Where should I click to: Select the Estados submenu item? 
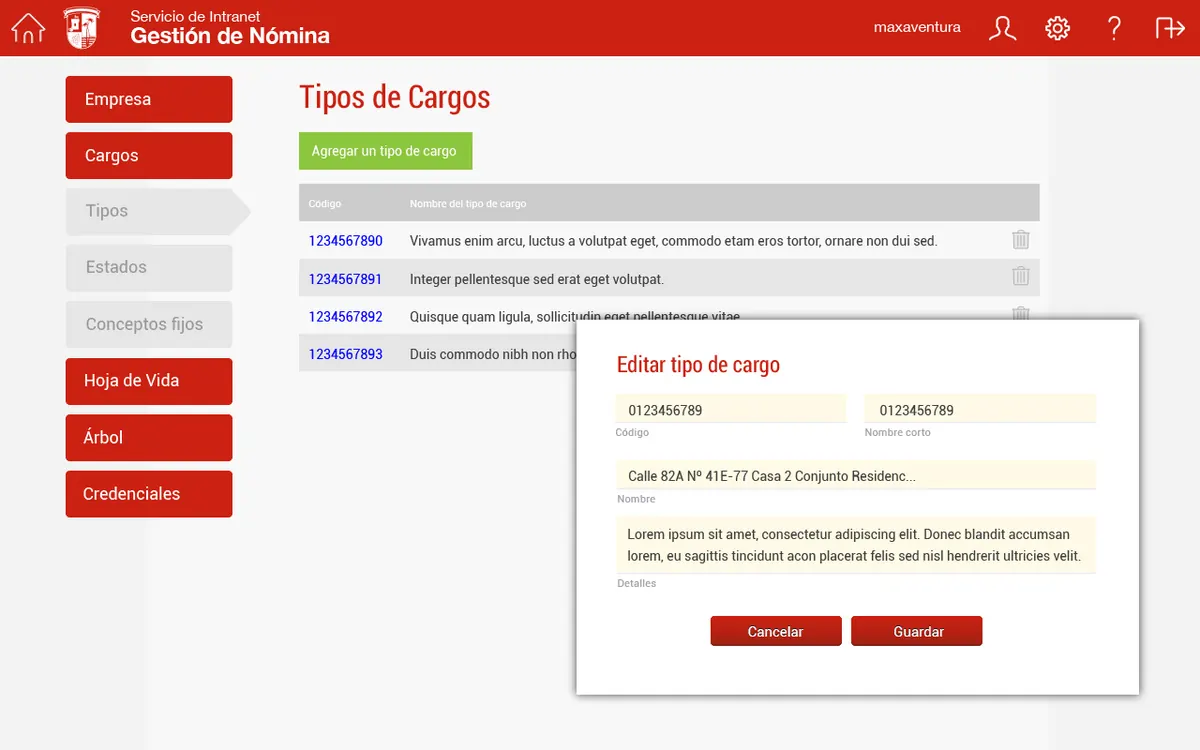149,267
